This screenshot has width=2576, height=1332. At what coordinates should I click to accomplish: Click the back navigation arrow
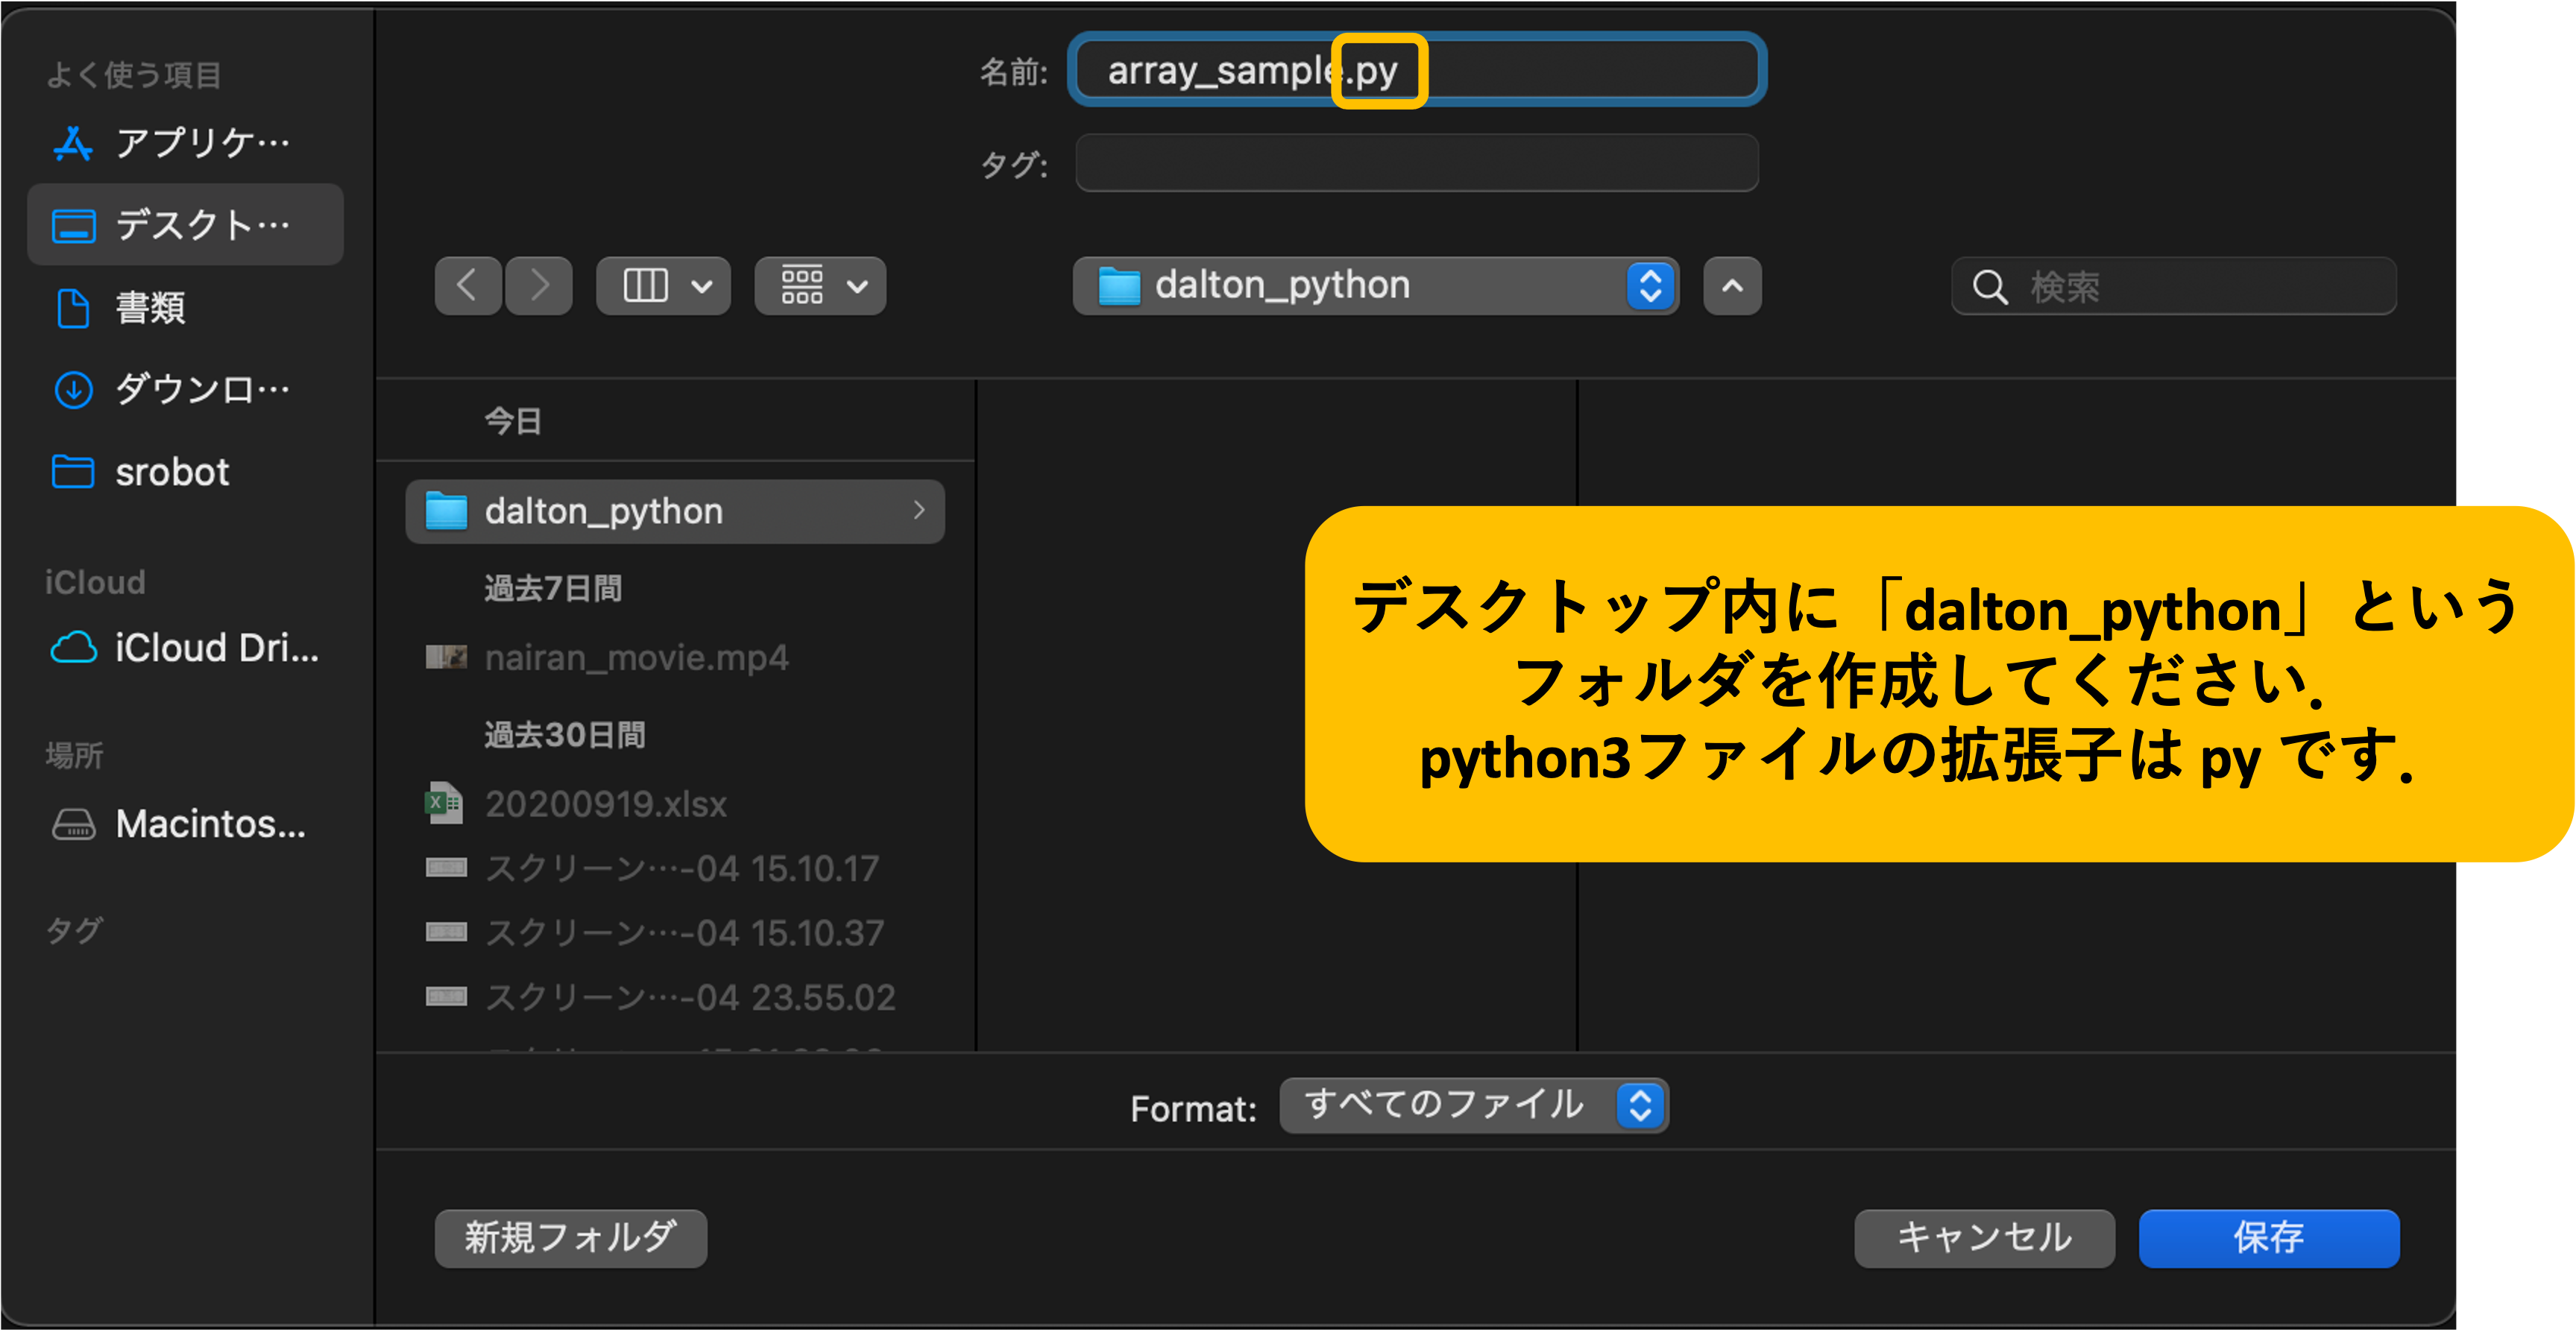coord(467,286)
